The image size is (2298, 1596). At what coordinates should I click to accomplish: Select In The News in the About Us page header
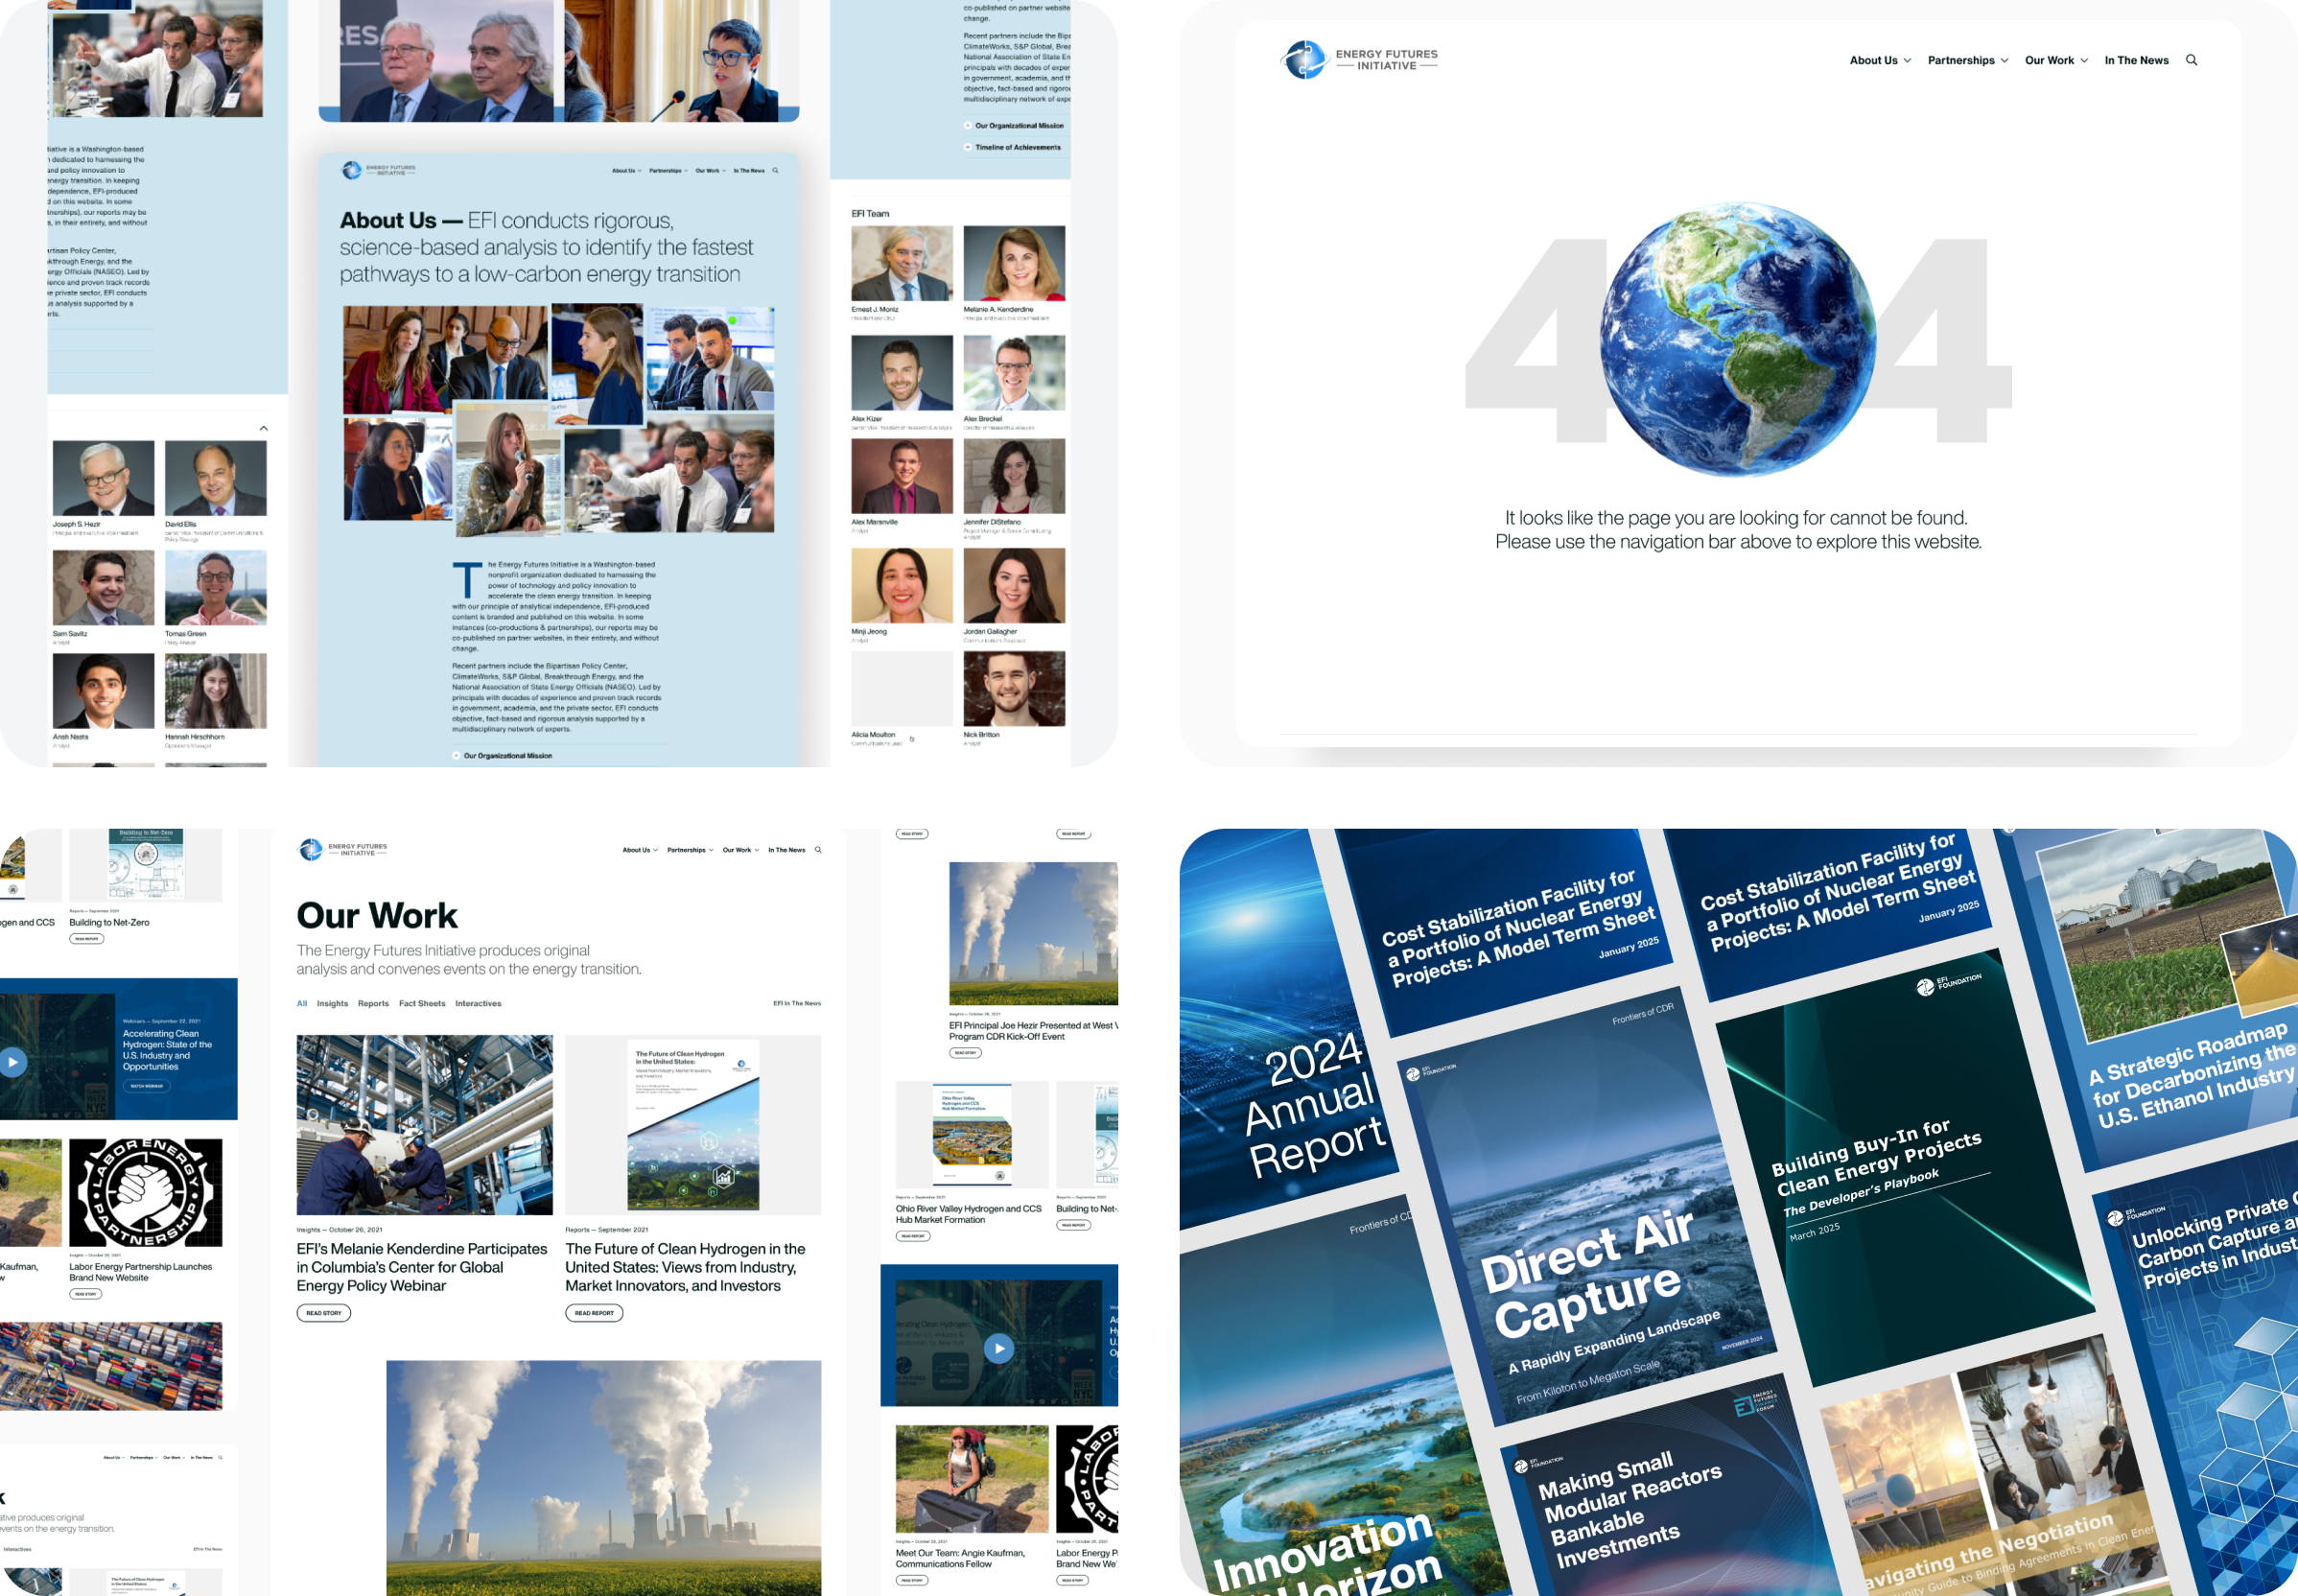tap(749, 171)
